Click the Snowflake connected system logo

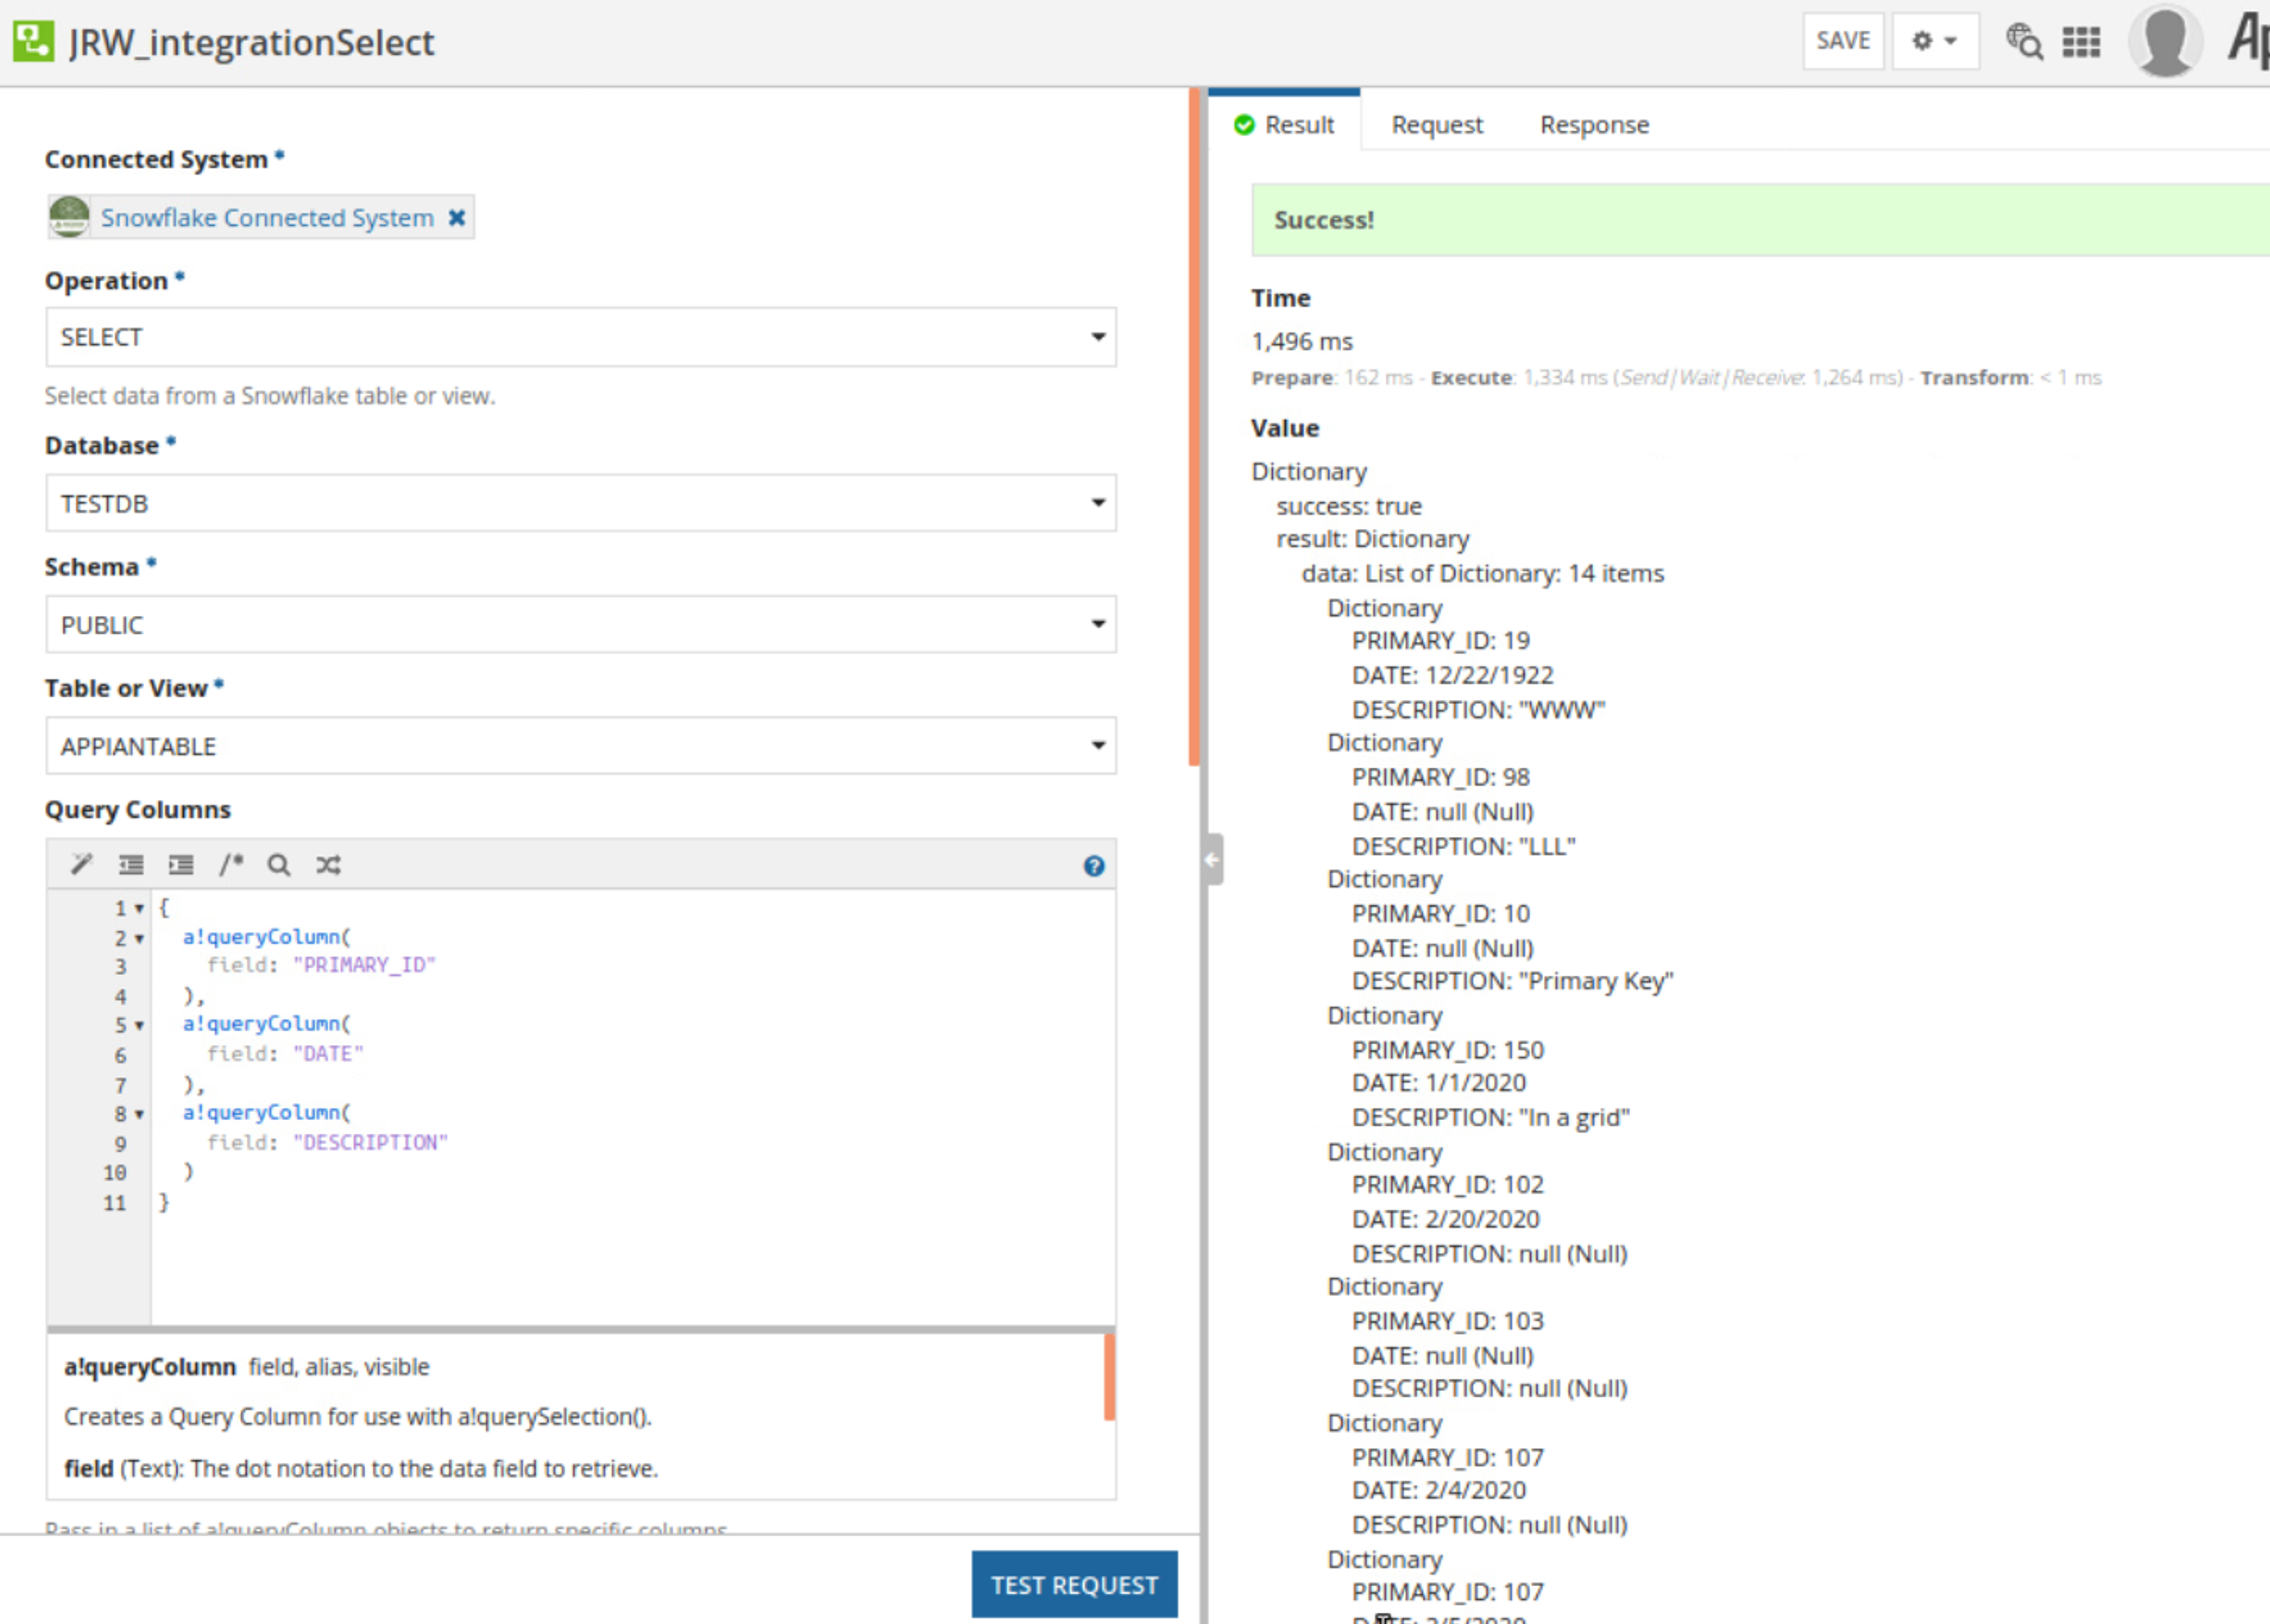click(69, 217)
